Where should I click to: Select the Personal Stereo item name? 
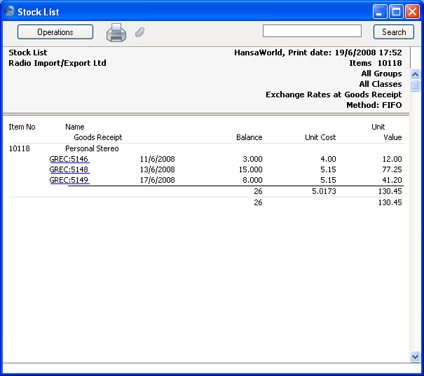(92, 149)
